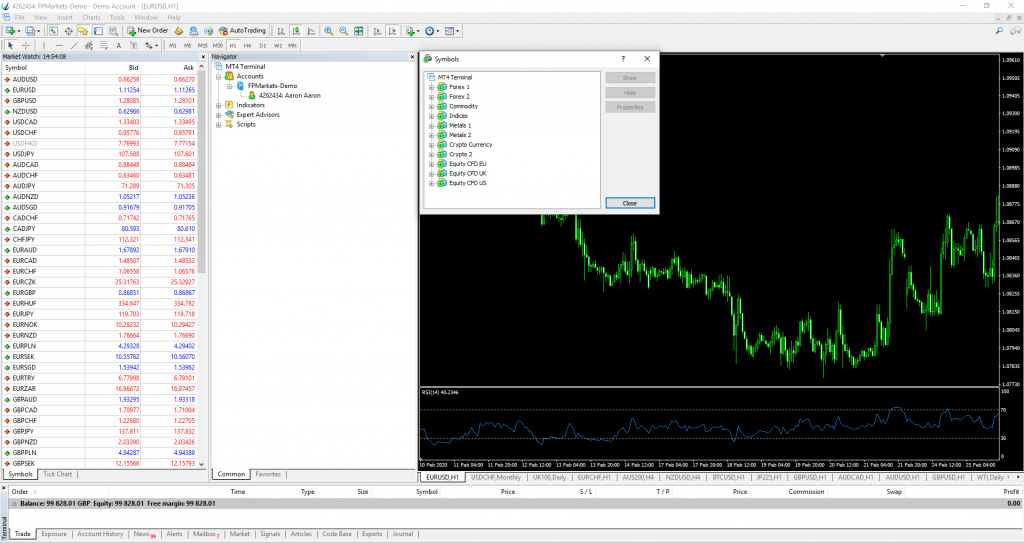Close the Symbols dialog with Close button

click(630, 203)
